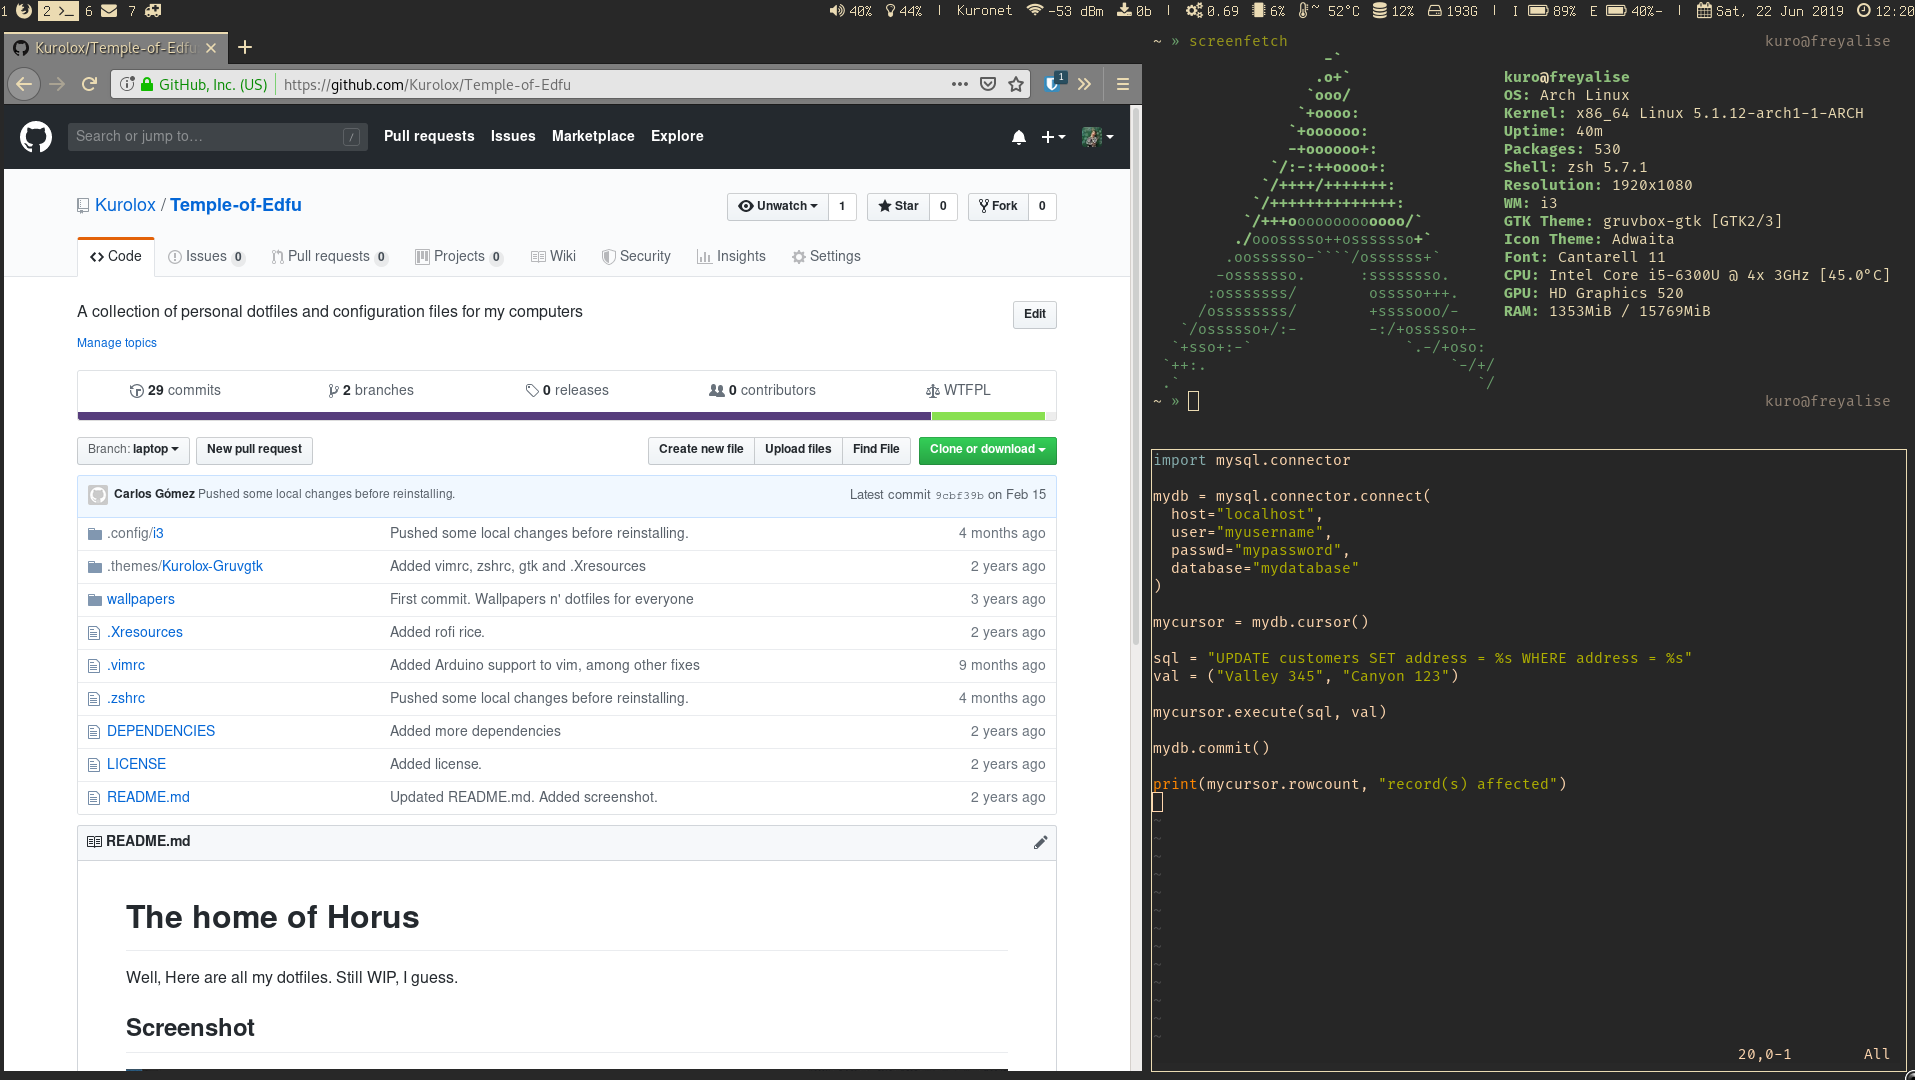
Task: View 29 commits history
Action: tap(175, 391)
